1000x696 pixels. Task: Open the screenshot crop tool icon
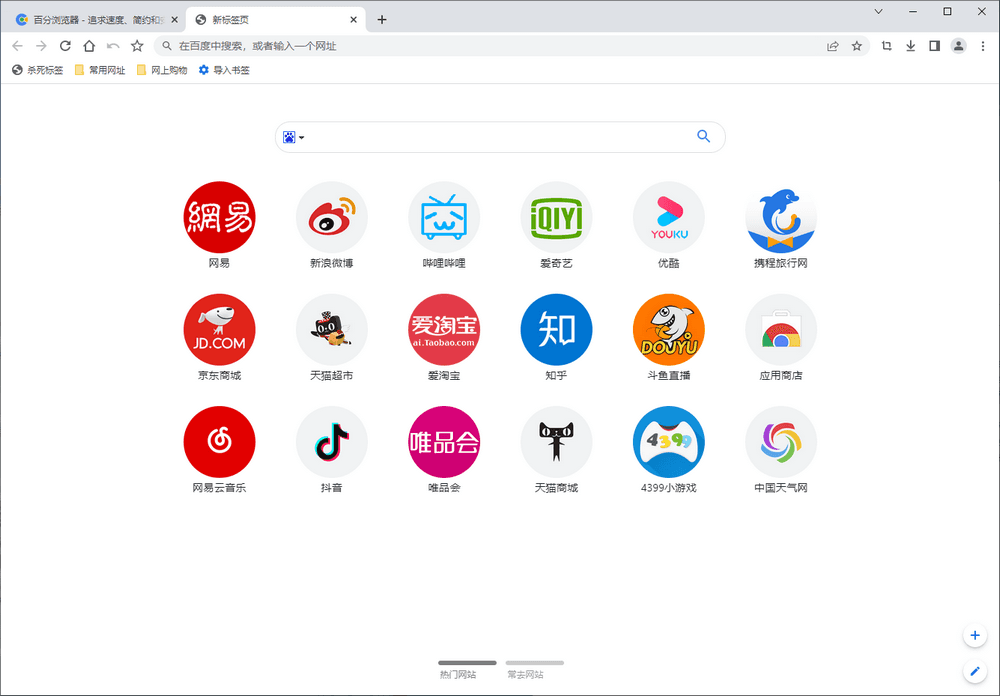(886, 46)
